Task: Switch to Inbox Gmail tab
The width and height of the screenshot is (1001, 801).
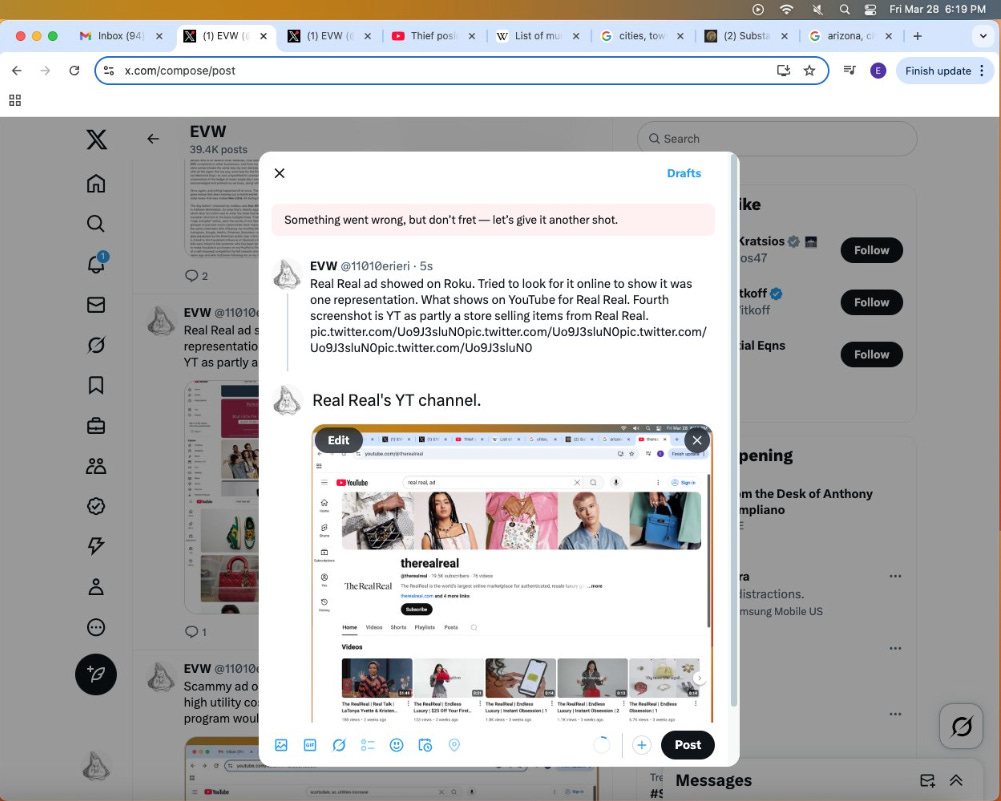Action: [120, 36]
